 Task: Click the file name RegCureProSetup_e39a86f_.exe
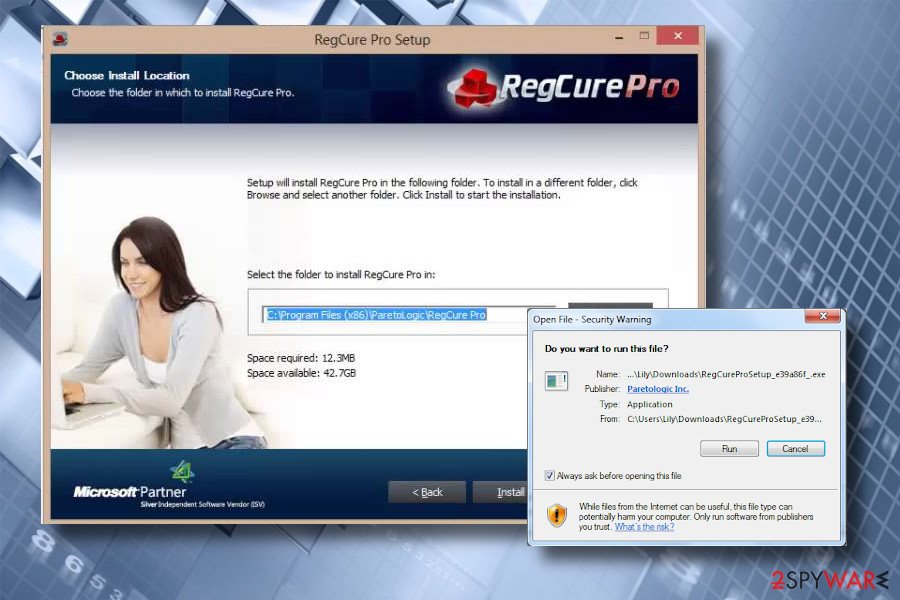(726, 374)
